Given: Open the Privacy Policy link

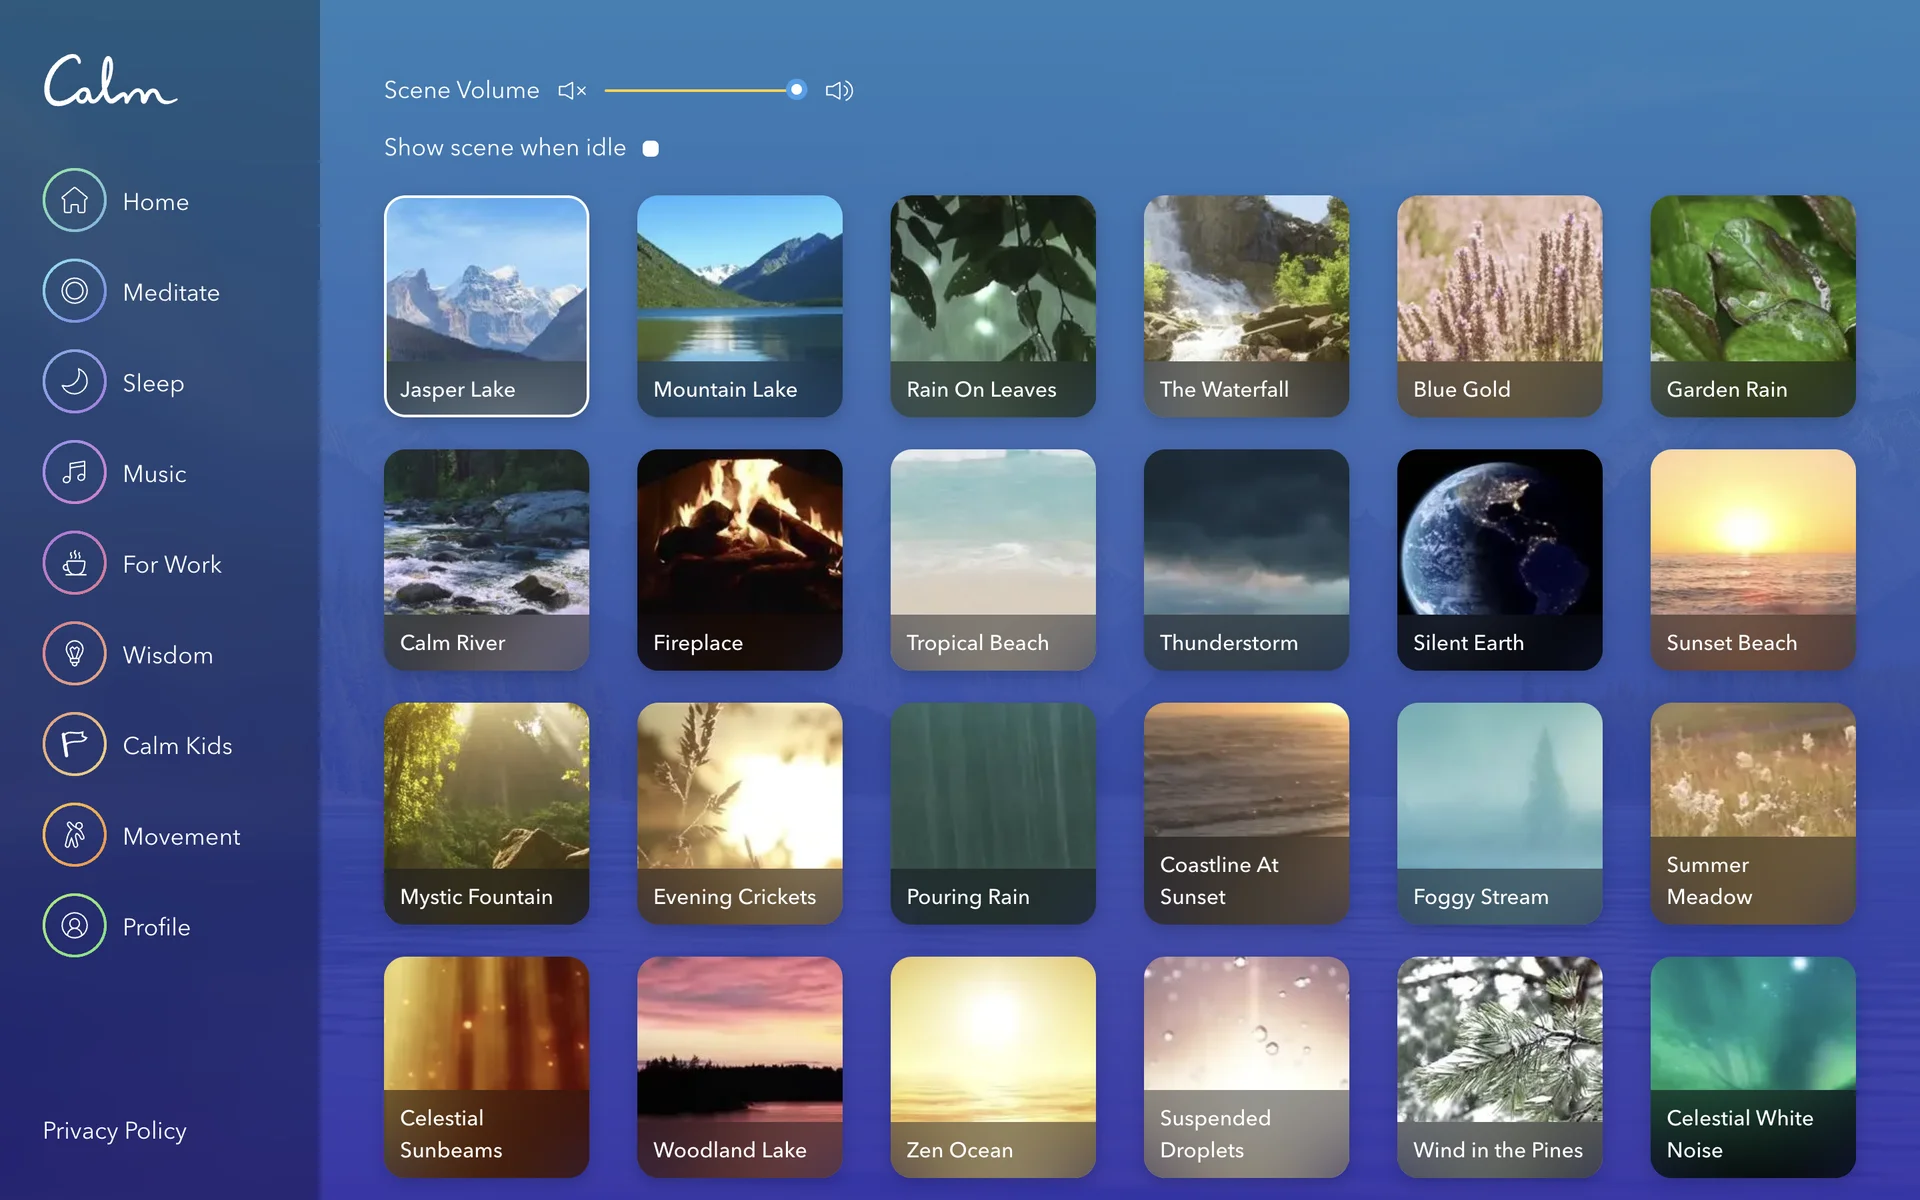Looking at the screenshot, I should pos(114,1130).
